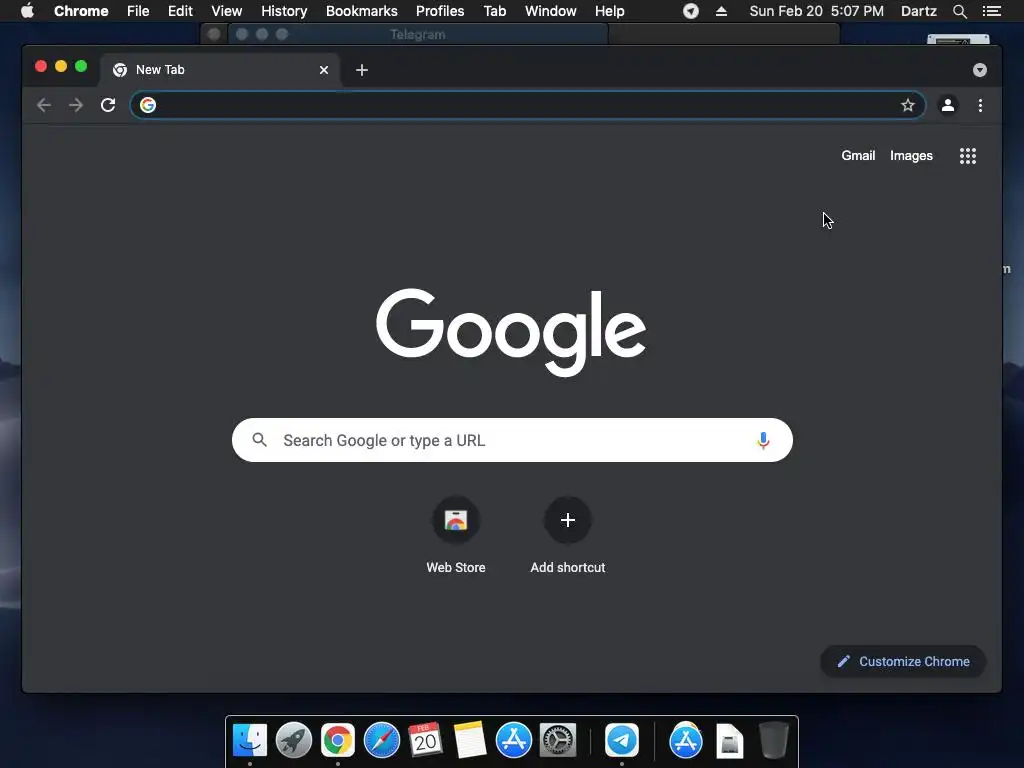Focus the Search Google or type a URL box
Image resolution: width=1024 pixels, height=768 pixels.
[x=512, y=440]
